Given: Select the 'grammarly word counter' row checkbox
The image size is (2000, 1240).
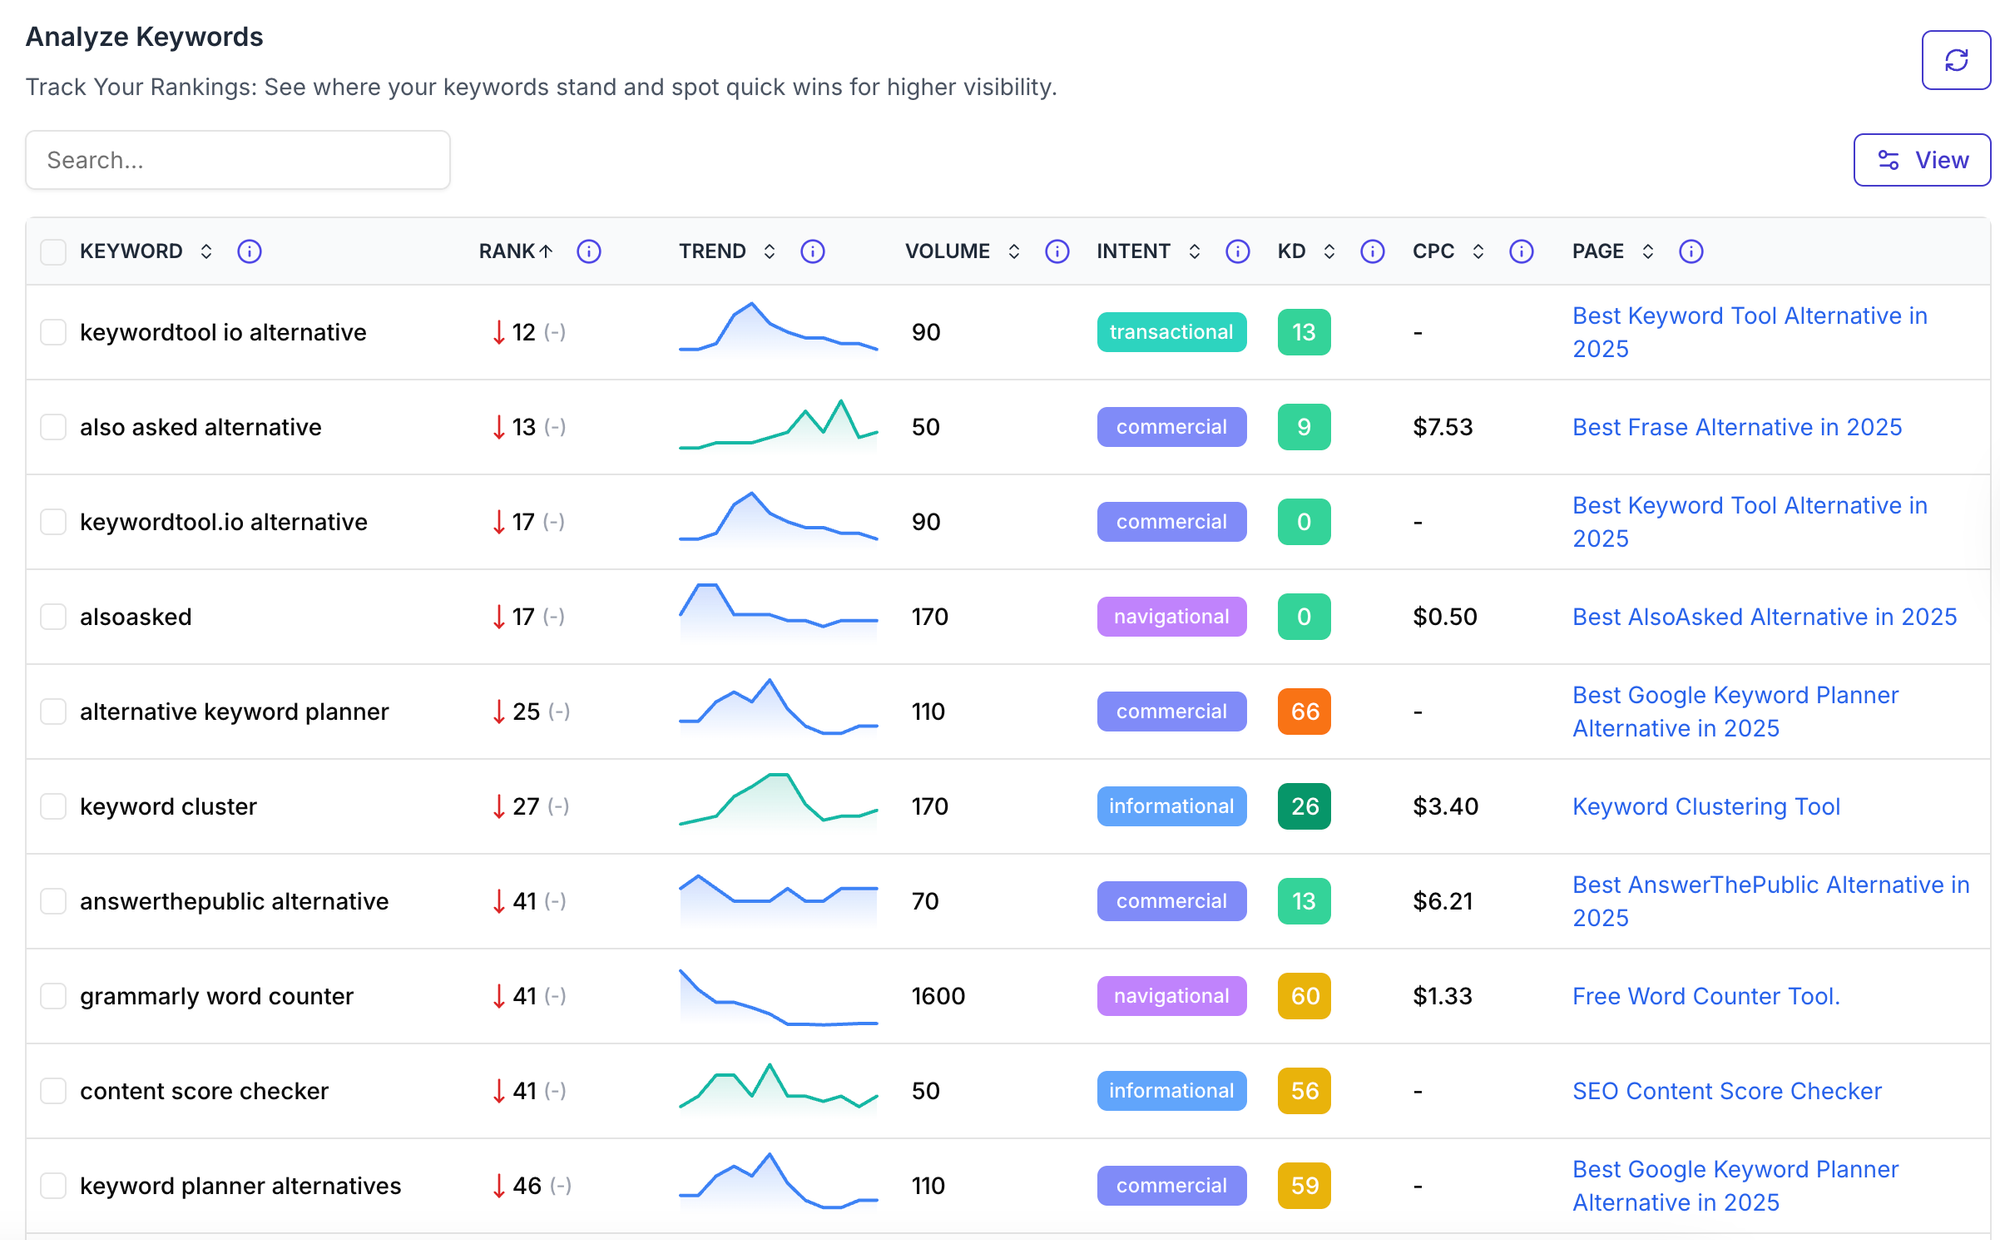Looking at the screenshot, I should click(x=53, y=996).
